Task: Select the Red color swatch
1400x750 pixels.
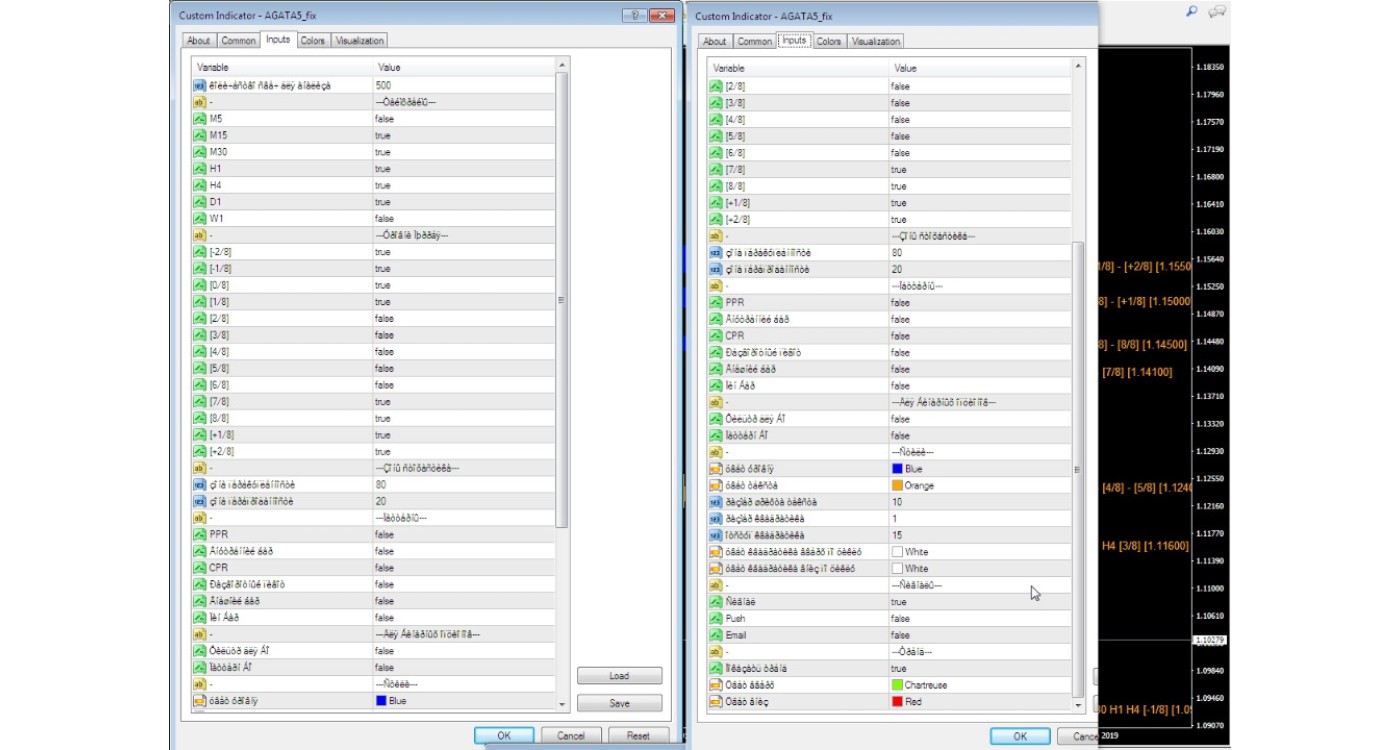Action: point(897,702)
